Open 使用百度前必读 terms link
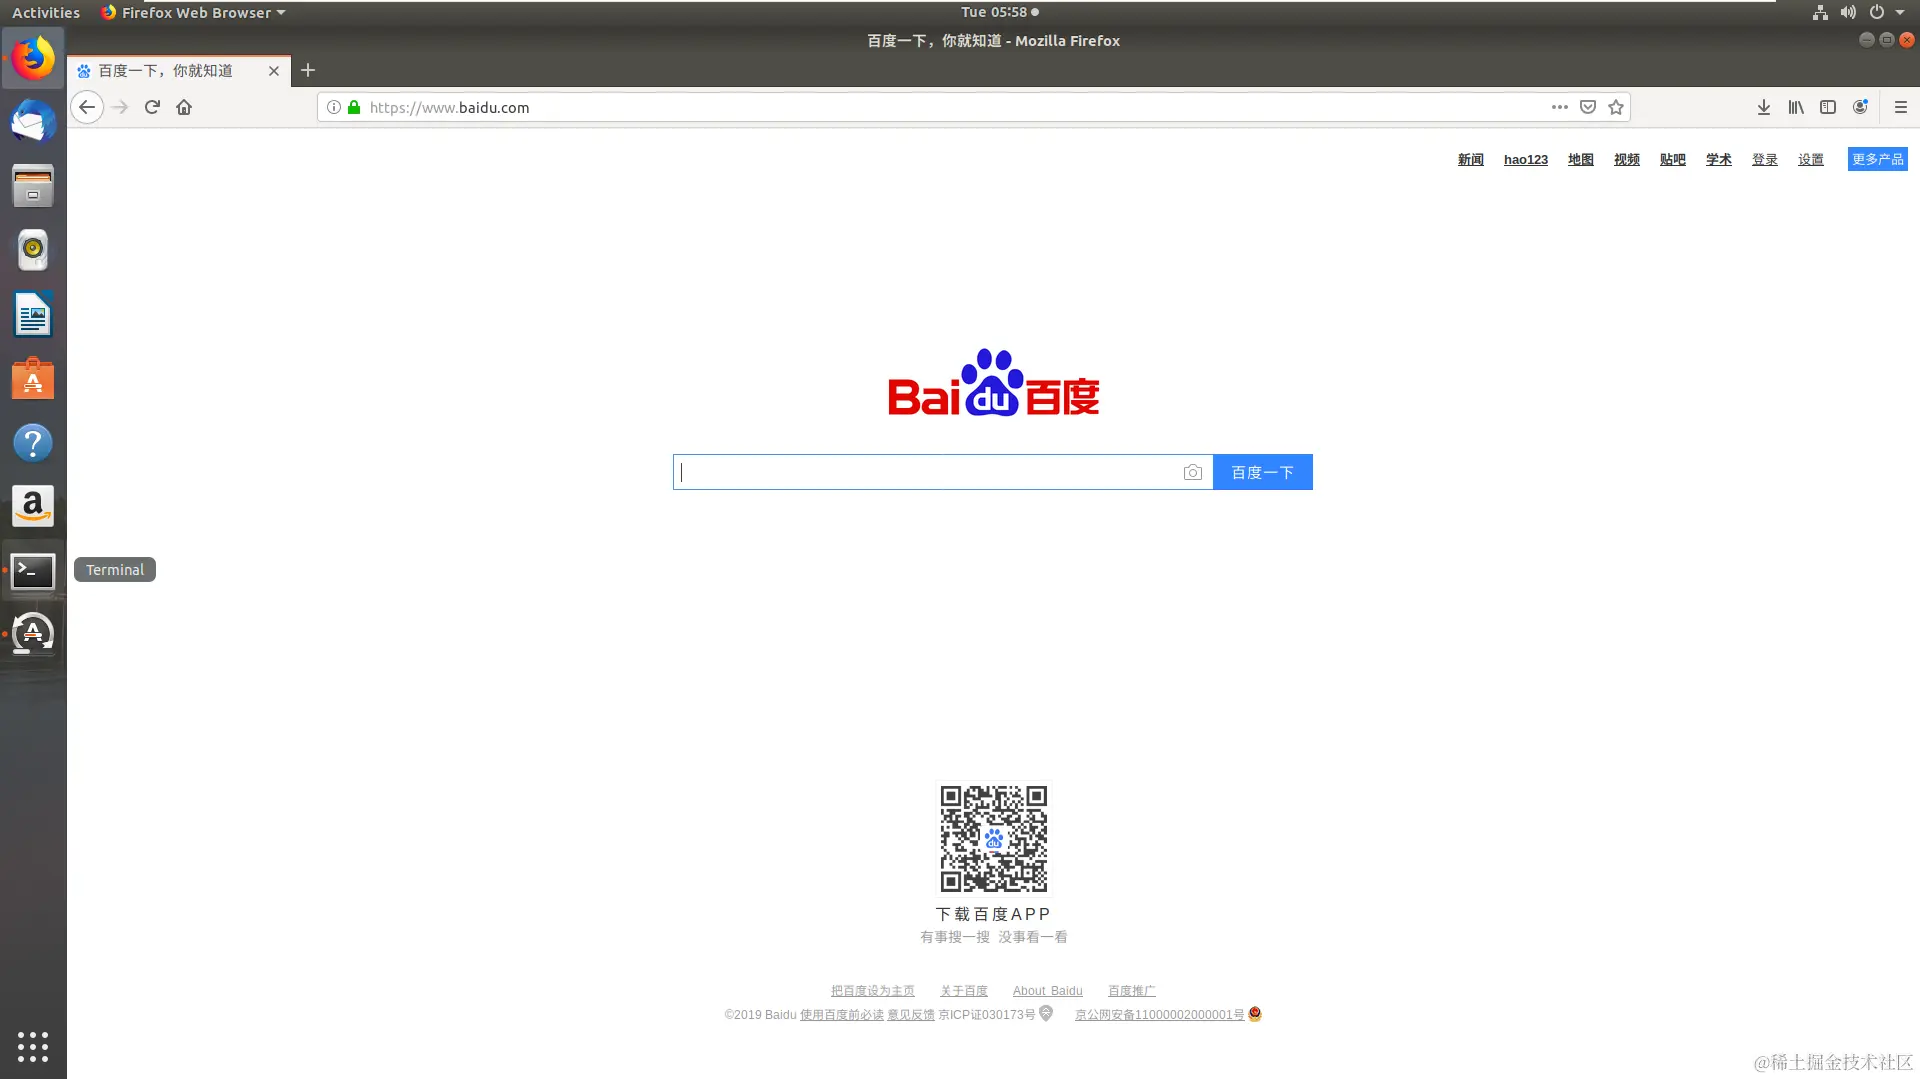The height and width of the screenshot is (1079, 1920). click(x=842, y=1015)
